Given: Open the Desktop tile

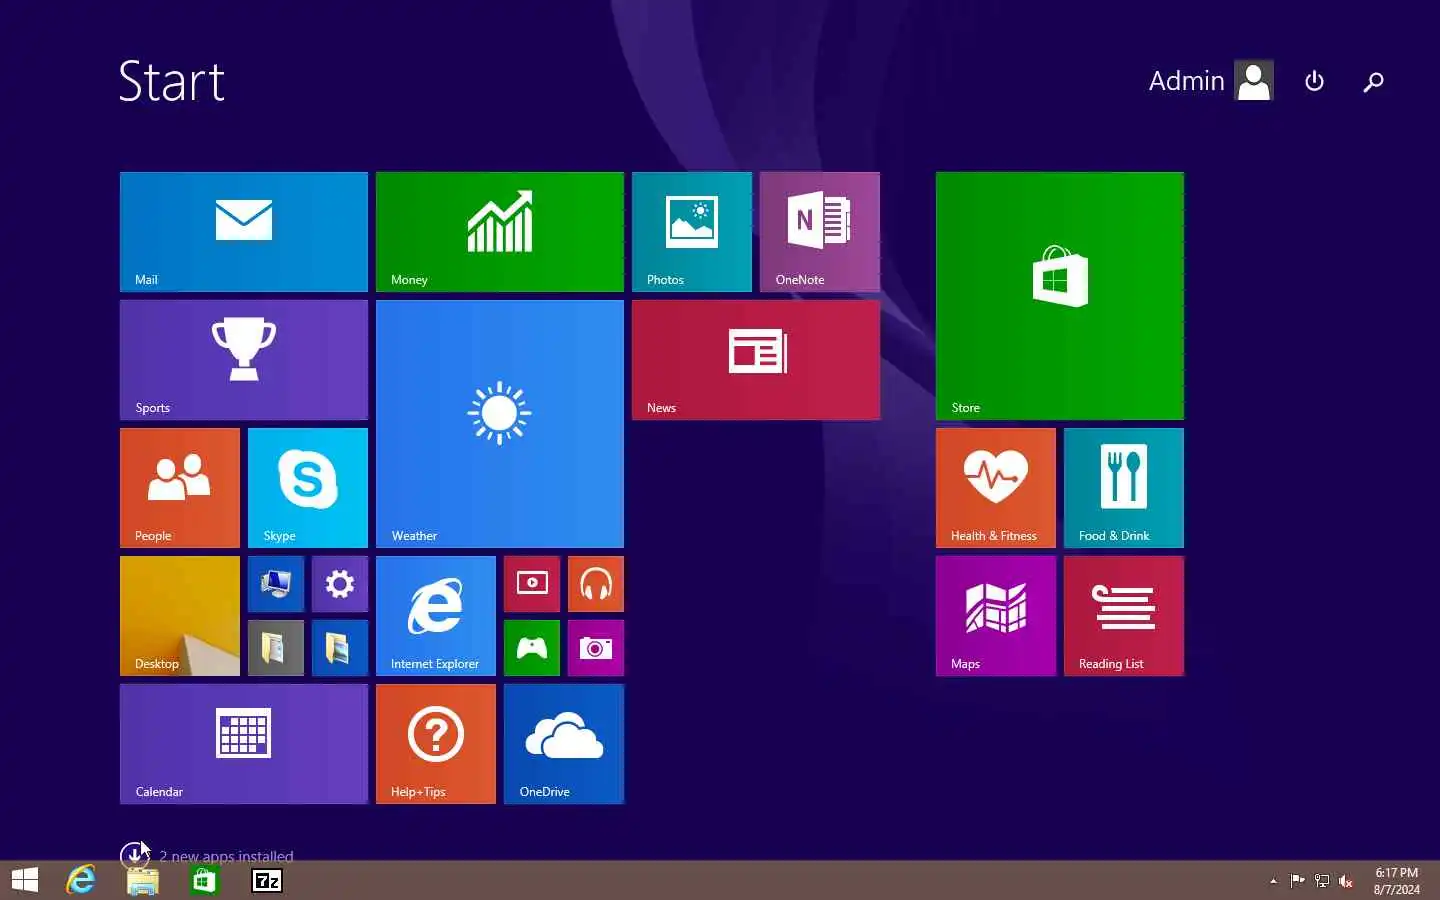Looking at the screenshot, I should [180, 616].
